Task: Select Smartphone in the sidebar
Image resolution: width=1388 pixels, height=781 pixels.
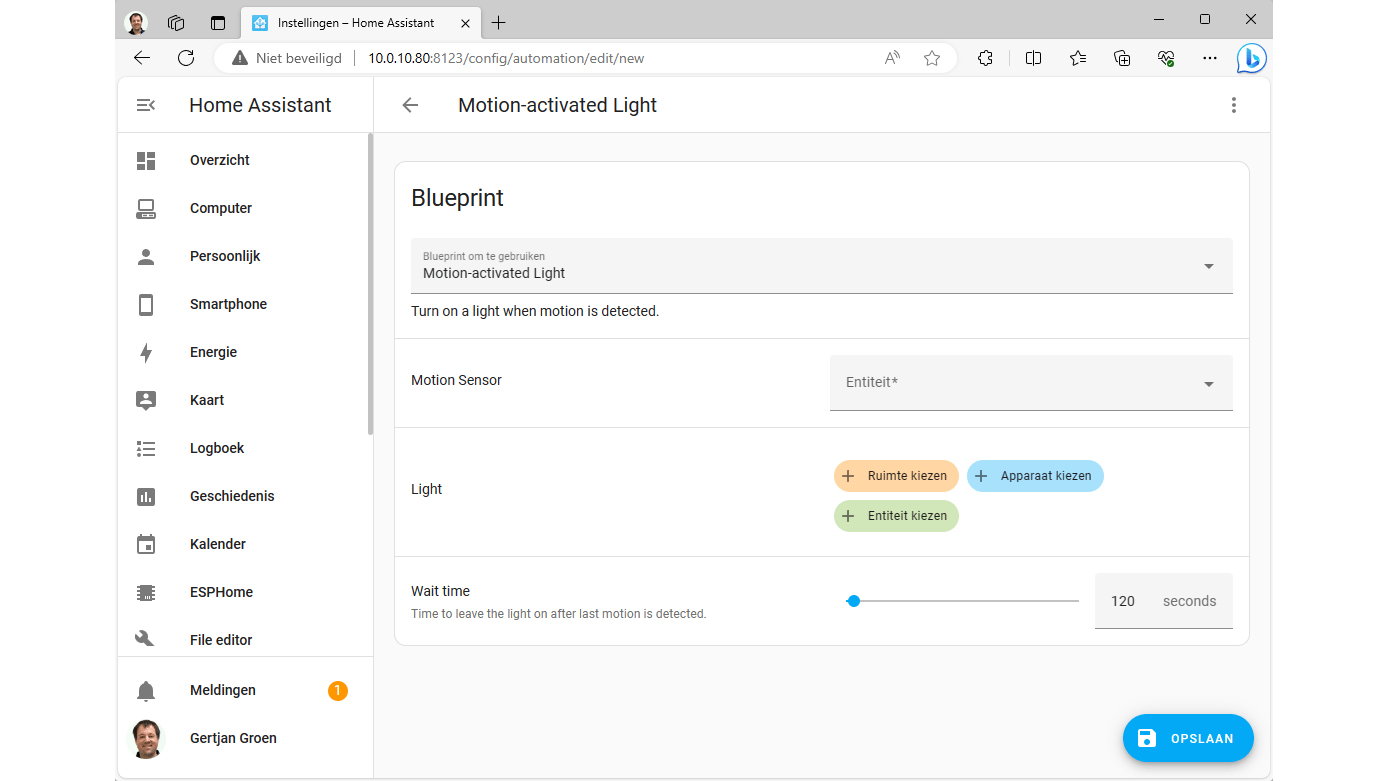Action: (x=228, y=304)
